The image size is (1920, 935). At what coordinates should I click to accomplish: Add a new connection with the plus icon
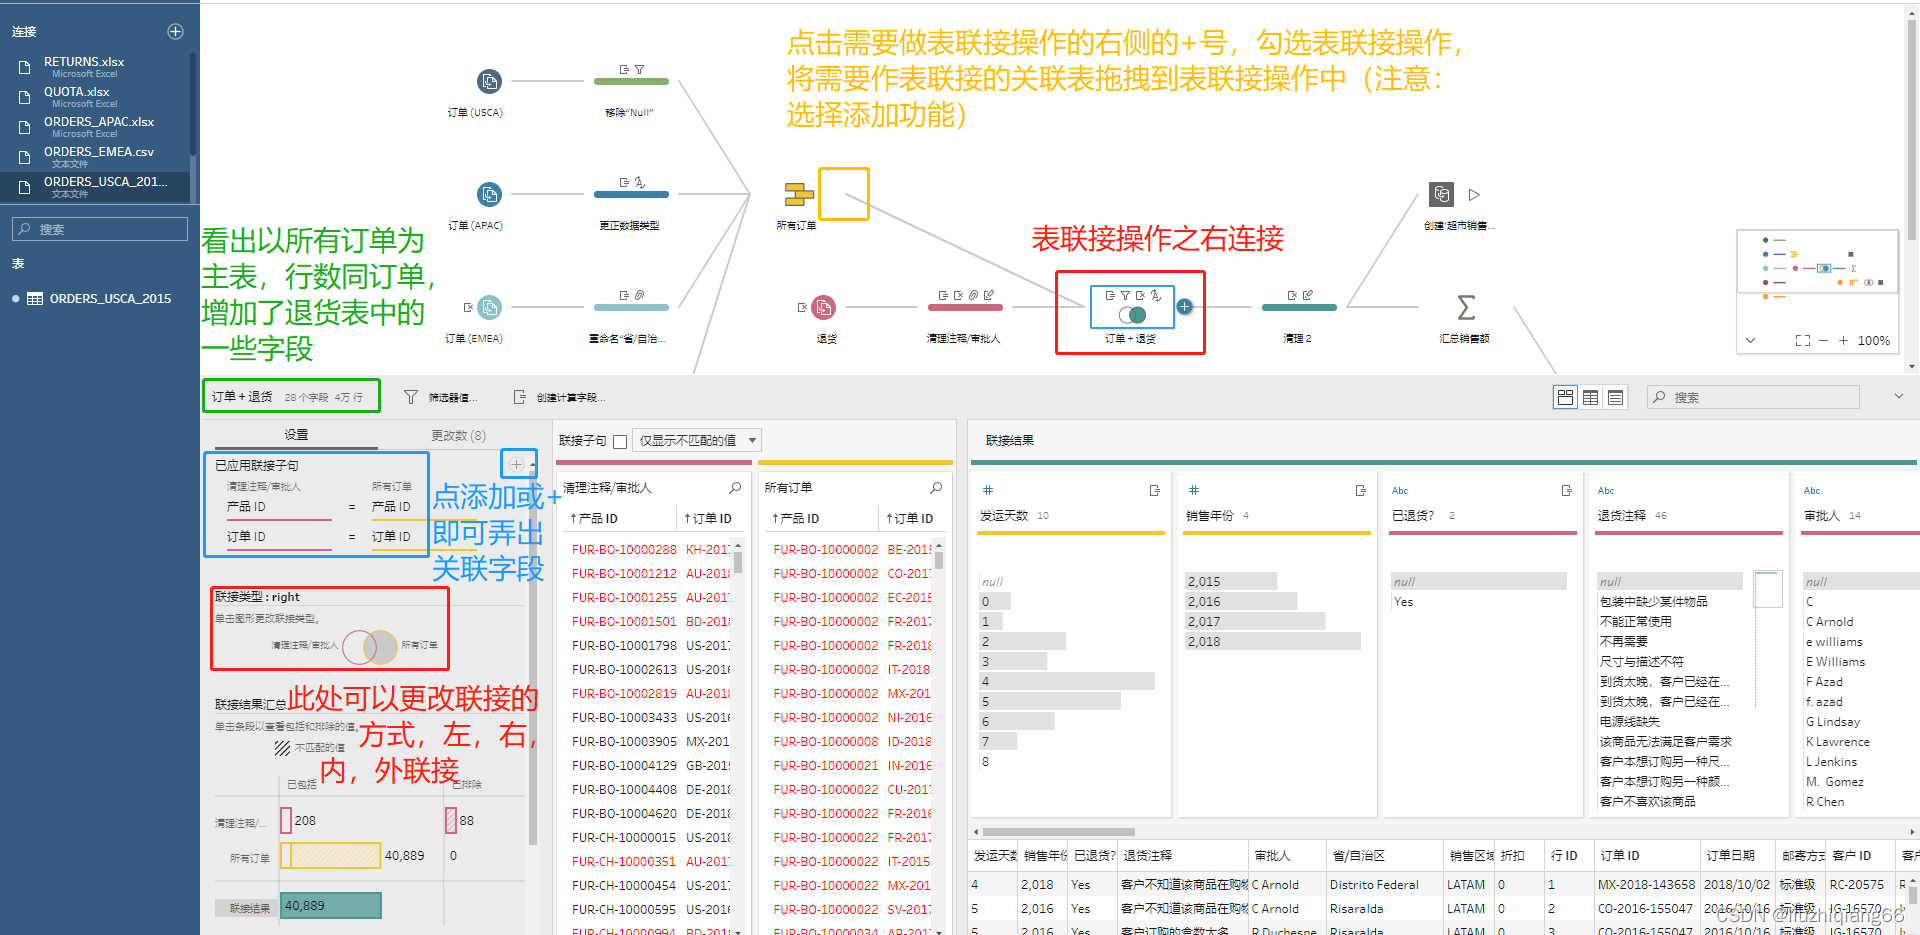(175, 31)
